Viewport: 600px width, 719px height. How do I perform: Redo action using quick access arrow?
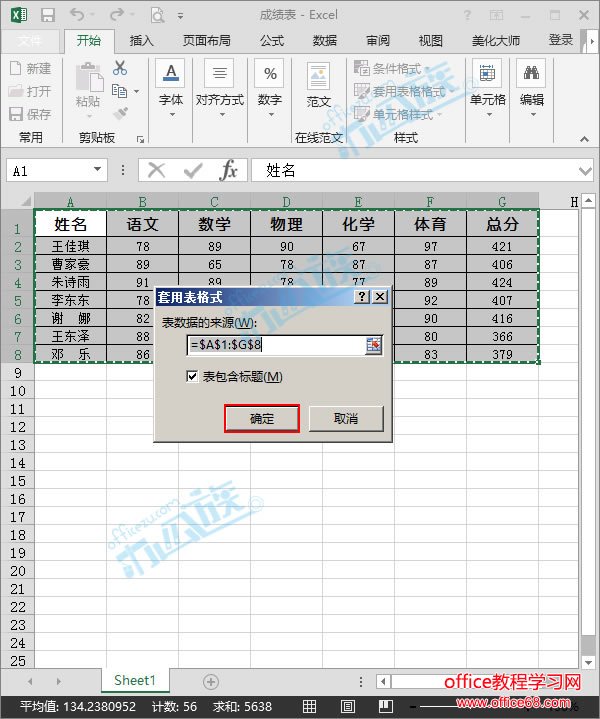pos(116,15)
